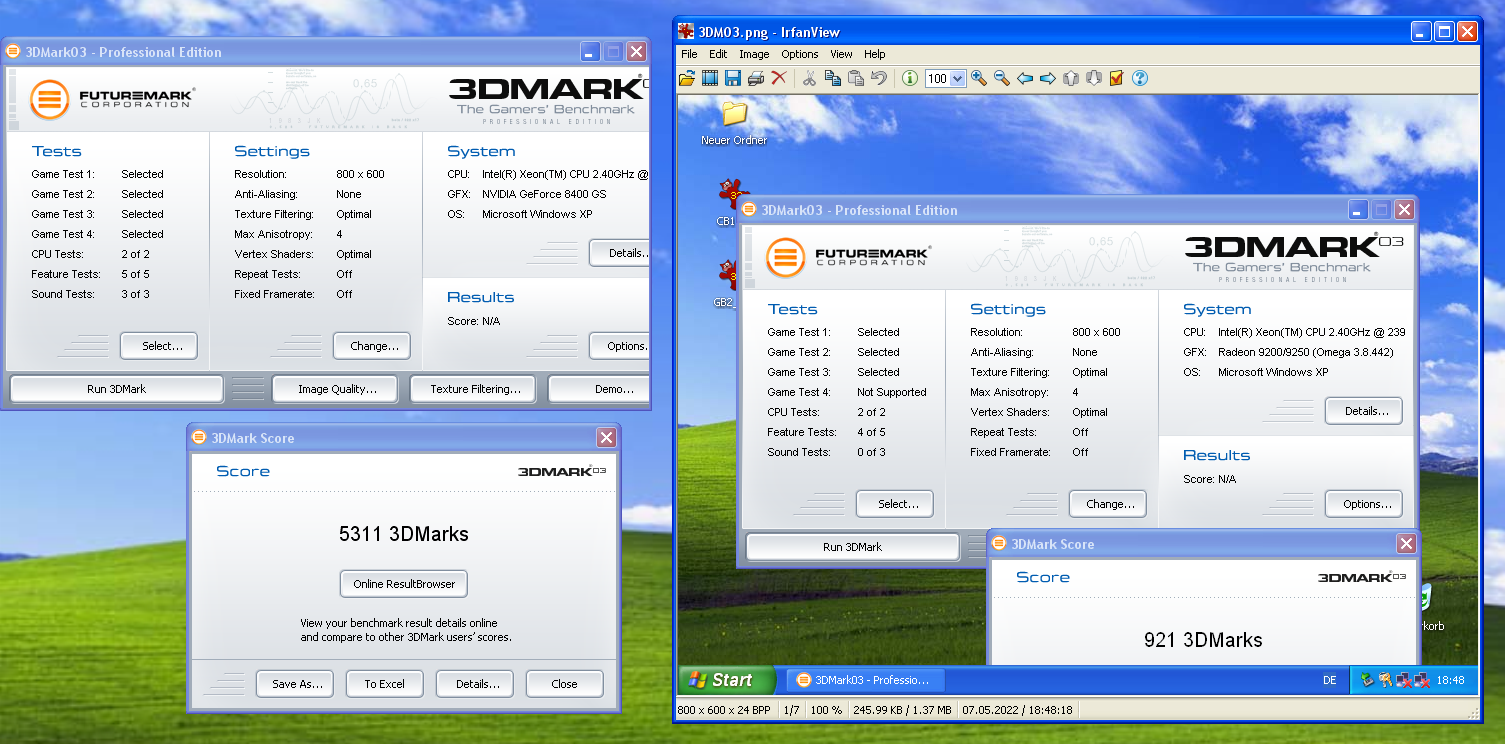Click the Futuremark orange logo in left 3DMark03 window
1505x744 pixels.
coord(49,99)
